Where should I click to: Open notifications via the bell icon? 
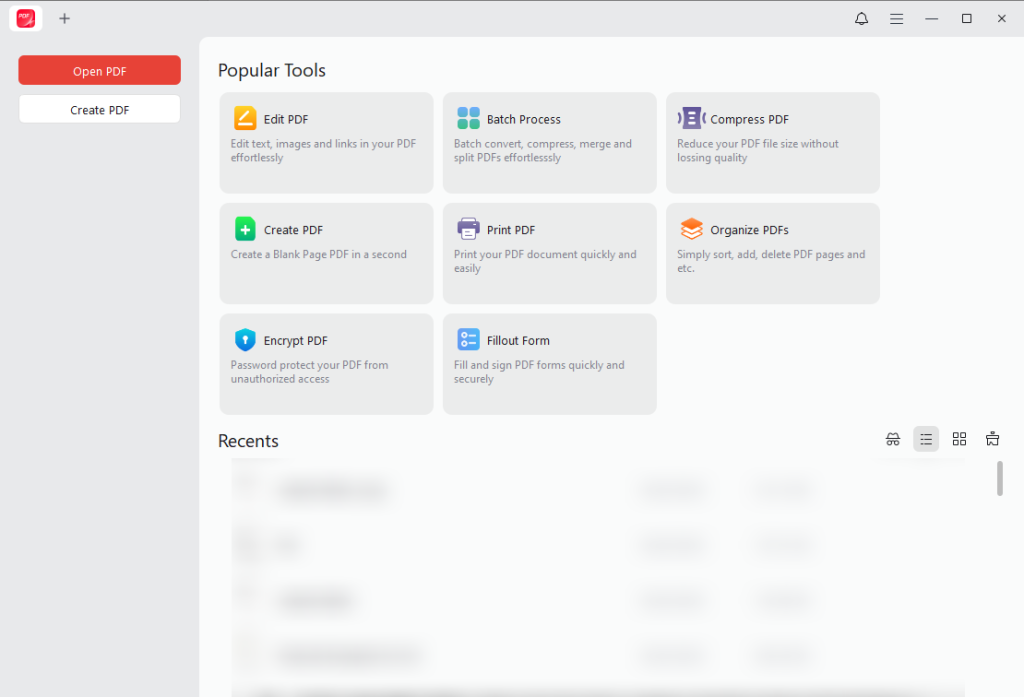click(x=861, y=18)
